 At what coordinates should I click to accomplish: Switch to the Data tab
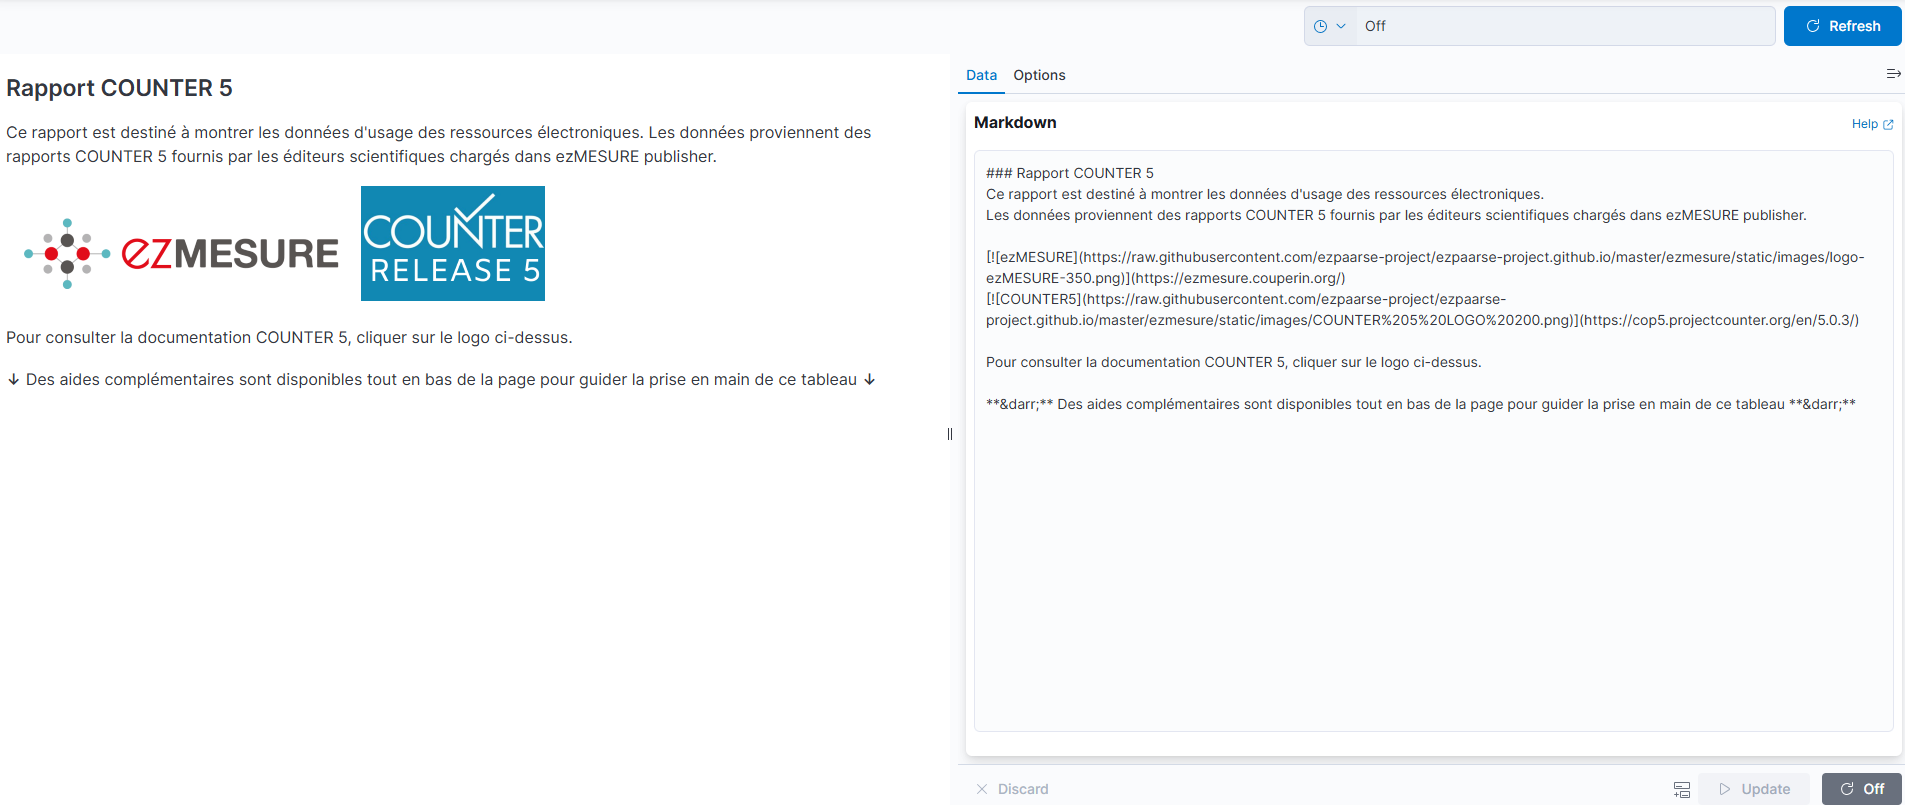point(981,75)
